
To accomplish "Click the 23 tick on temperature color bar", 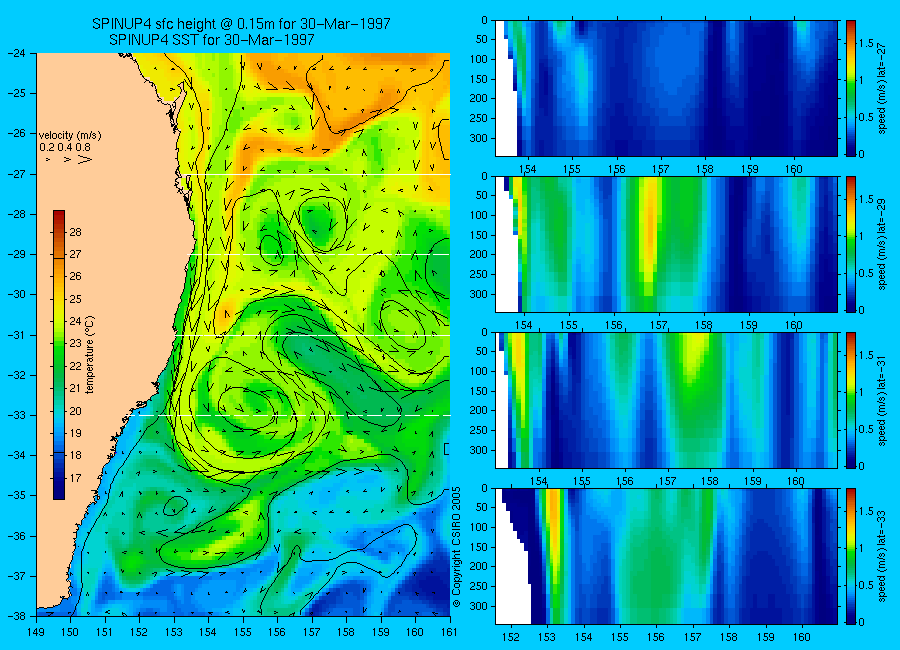I will pyautogui.click(x=75, y=343).
